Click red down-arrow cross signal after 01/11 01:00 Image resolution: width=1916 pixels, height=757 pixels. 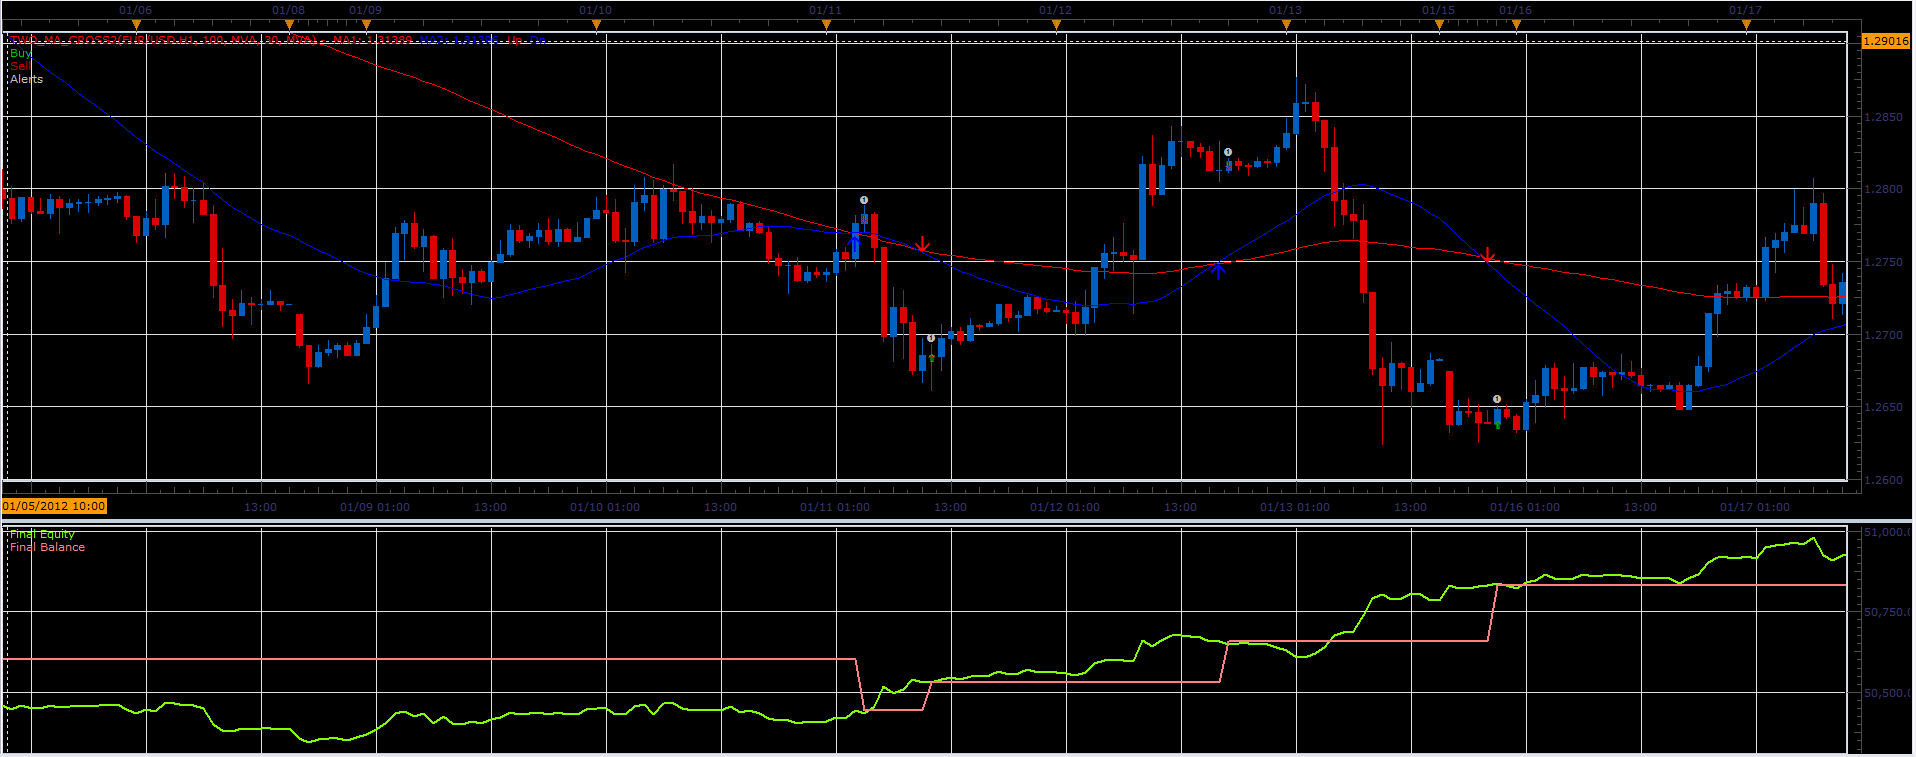coord(922,244)
